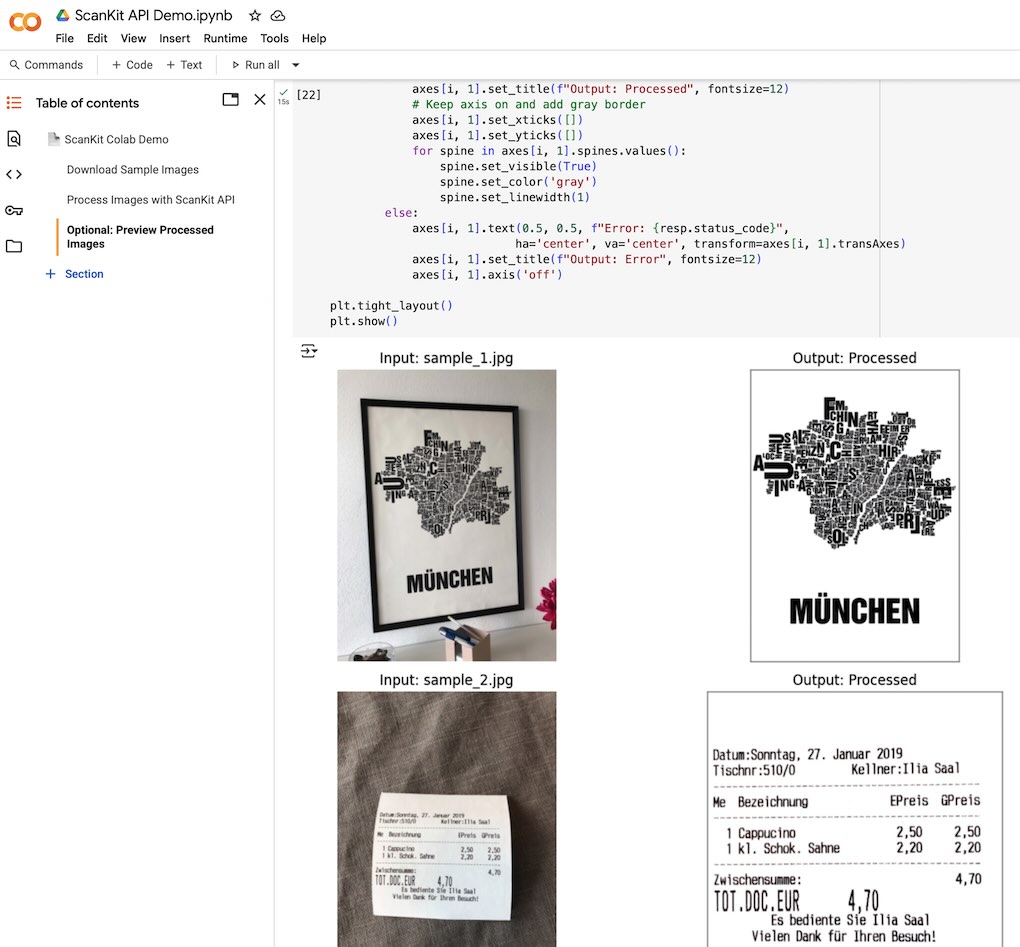Click the Colab logo
Image resolution: width=1020 pixels, height=947 pixels.
[23, 21]
